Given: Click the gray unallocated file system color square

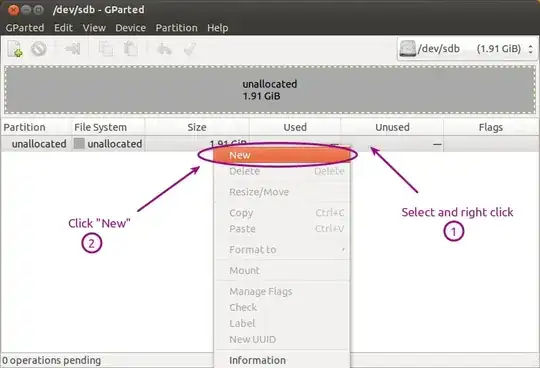Looking at the screenshot, I should tap(79, 144).
